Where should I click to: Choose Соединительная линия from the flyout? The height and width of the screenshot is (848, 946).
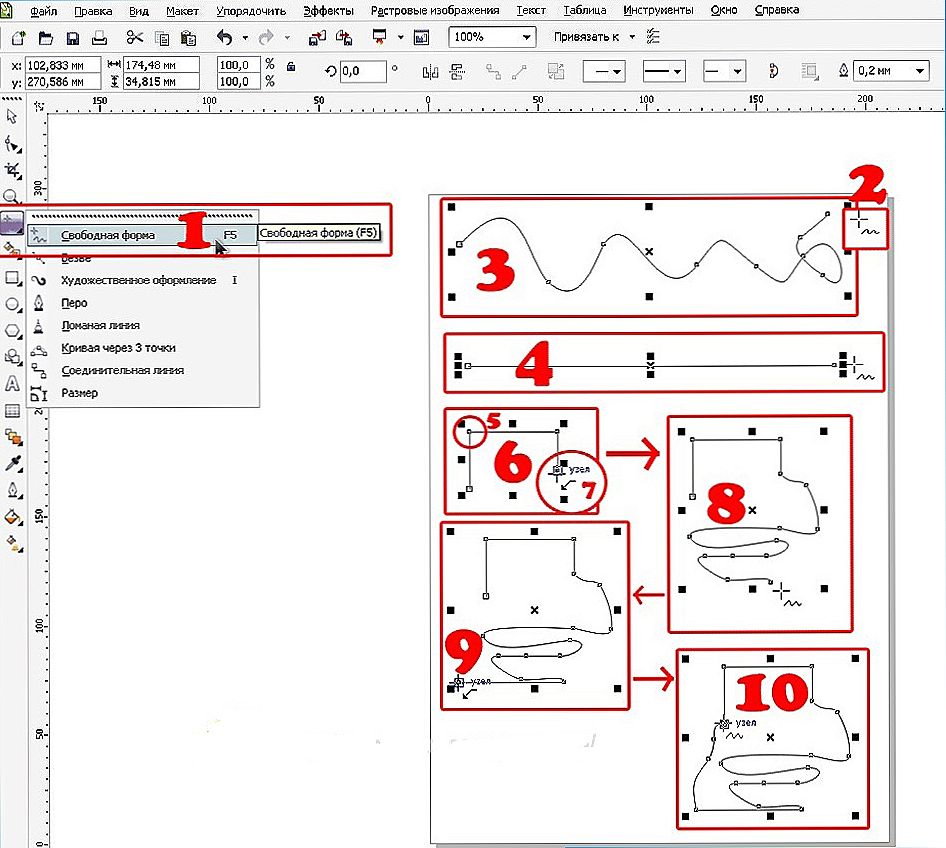[x=142, y=370]
